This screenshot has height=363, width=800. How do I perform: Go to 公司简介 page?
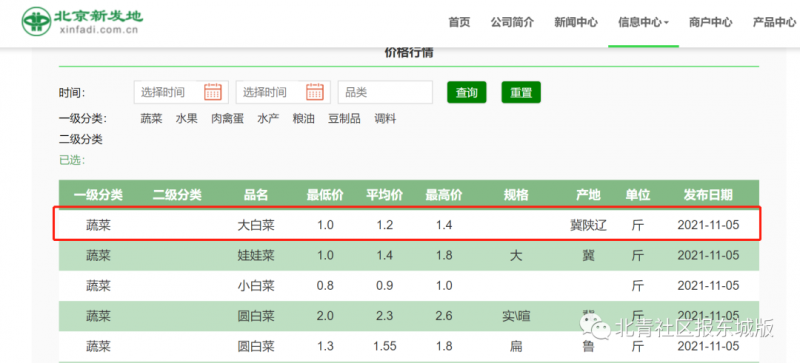(512, 22)
